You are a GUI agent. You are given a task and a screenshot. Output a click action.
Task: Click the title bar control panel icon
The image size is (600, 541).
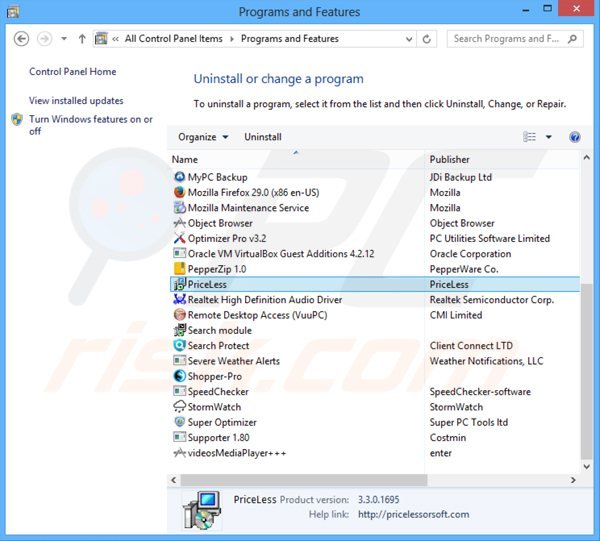point(13,12)
